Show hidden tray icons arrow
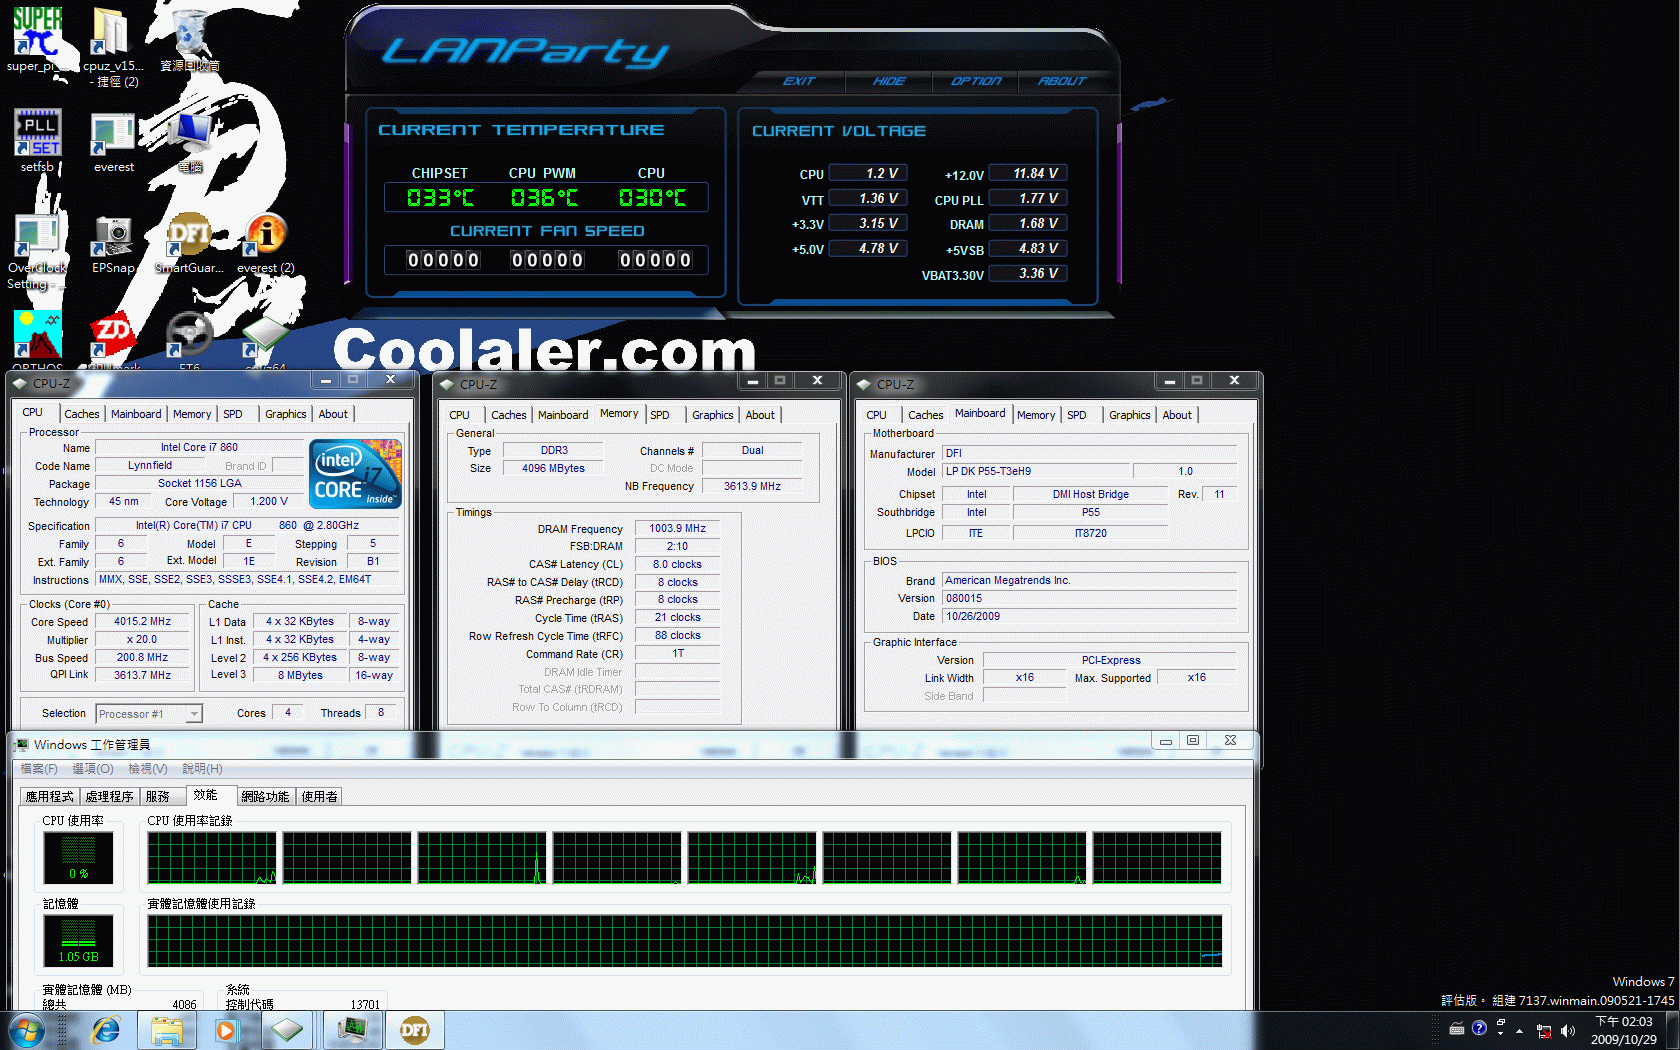1680x1050 pixels. [x=1520, y=1030]
